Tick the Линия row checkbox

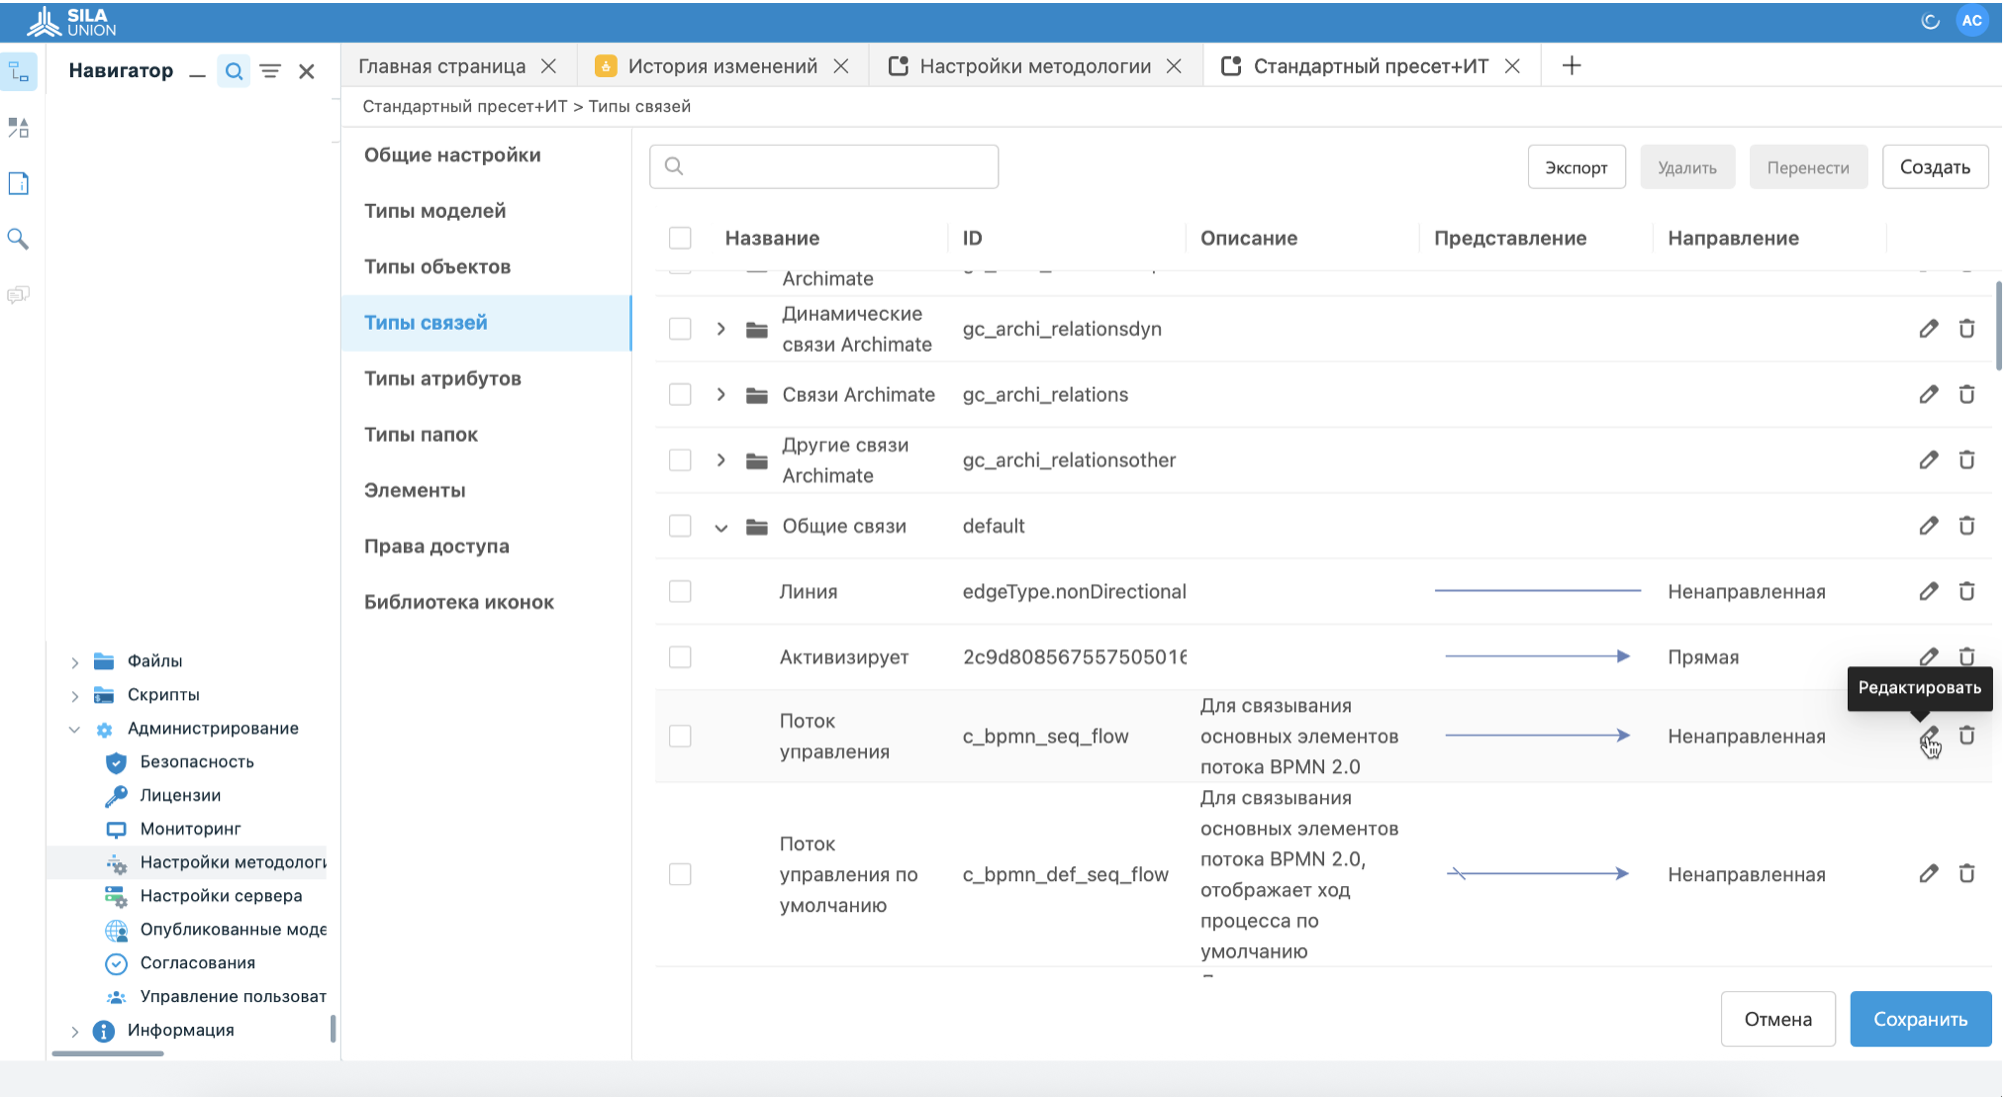point(680,591)
